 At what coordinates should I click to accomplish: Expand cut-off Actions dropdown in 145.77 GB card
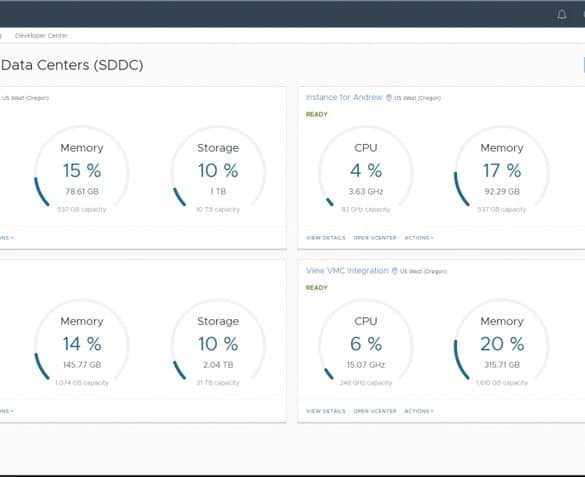pyautogui.click(x=7, y=411)
